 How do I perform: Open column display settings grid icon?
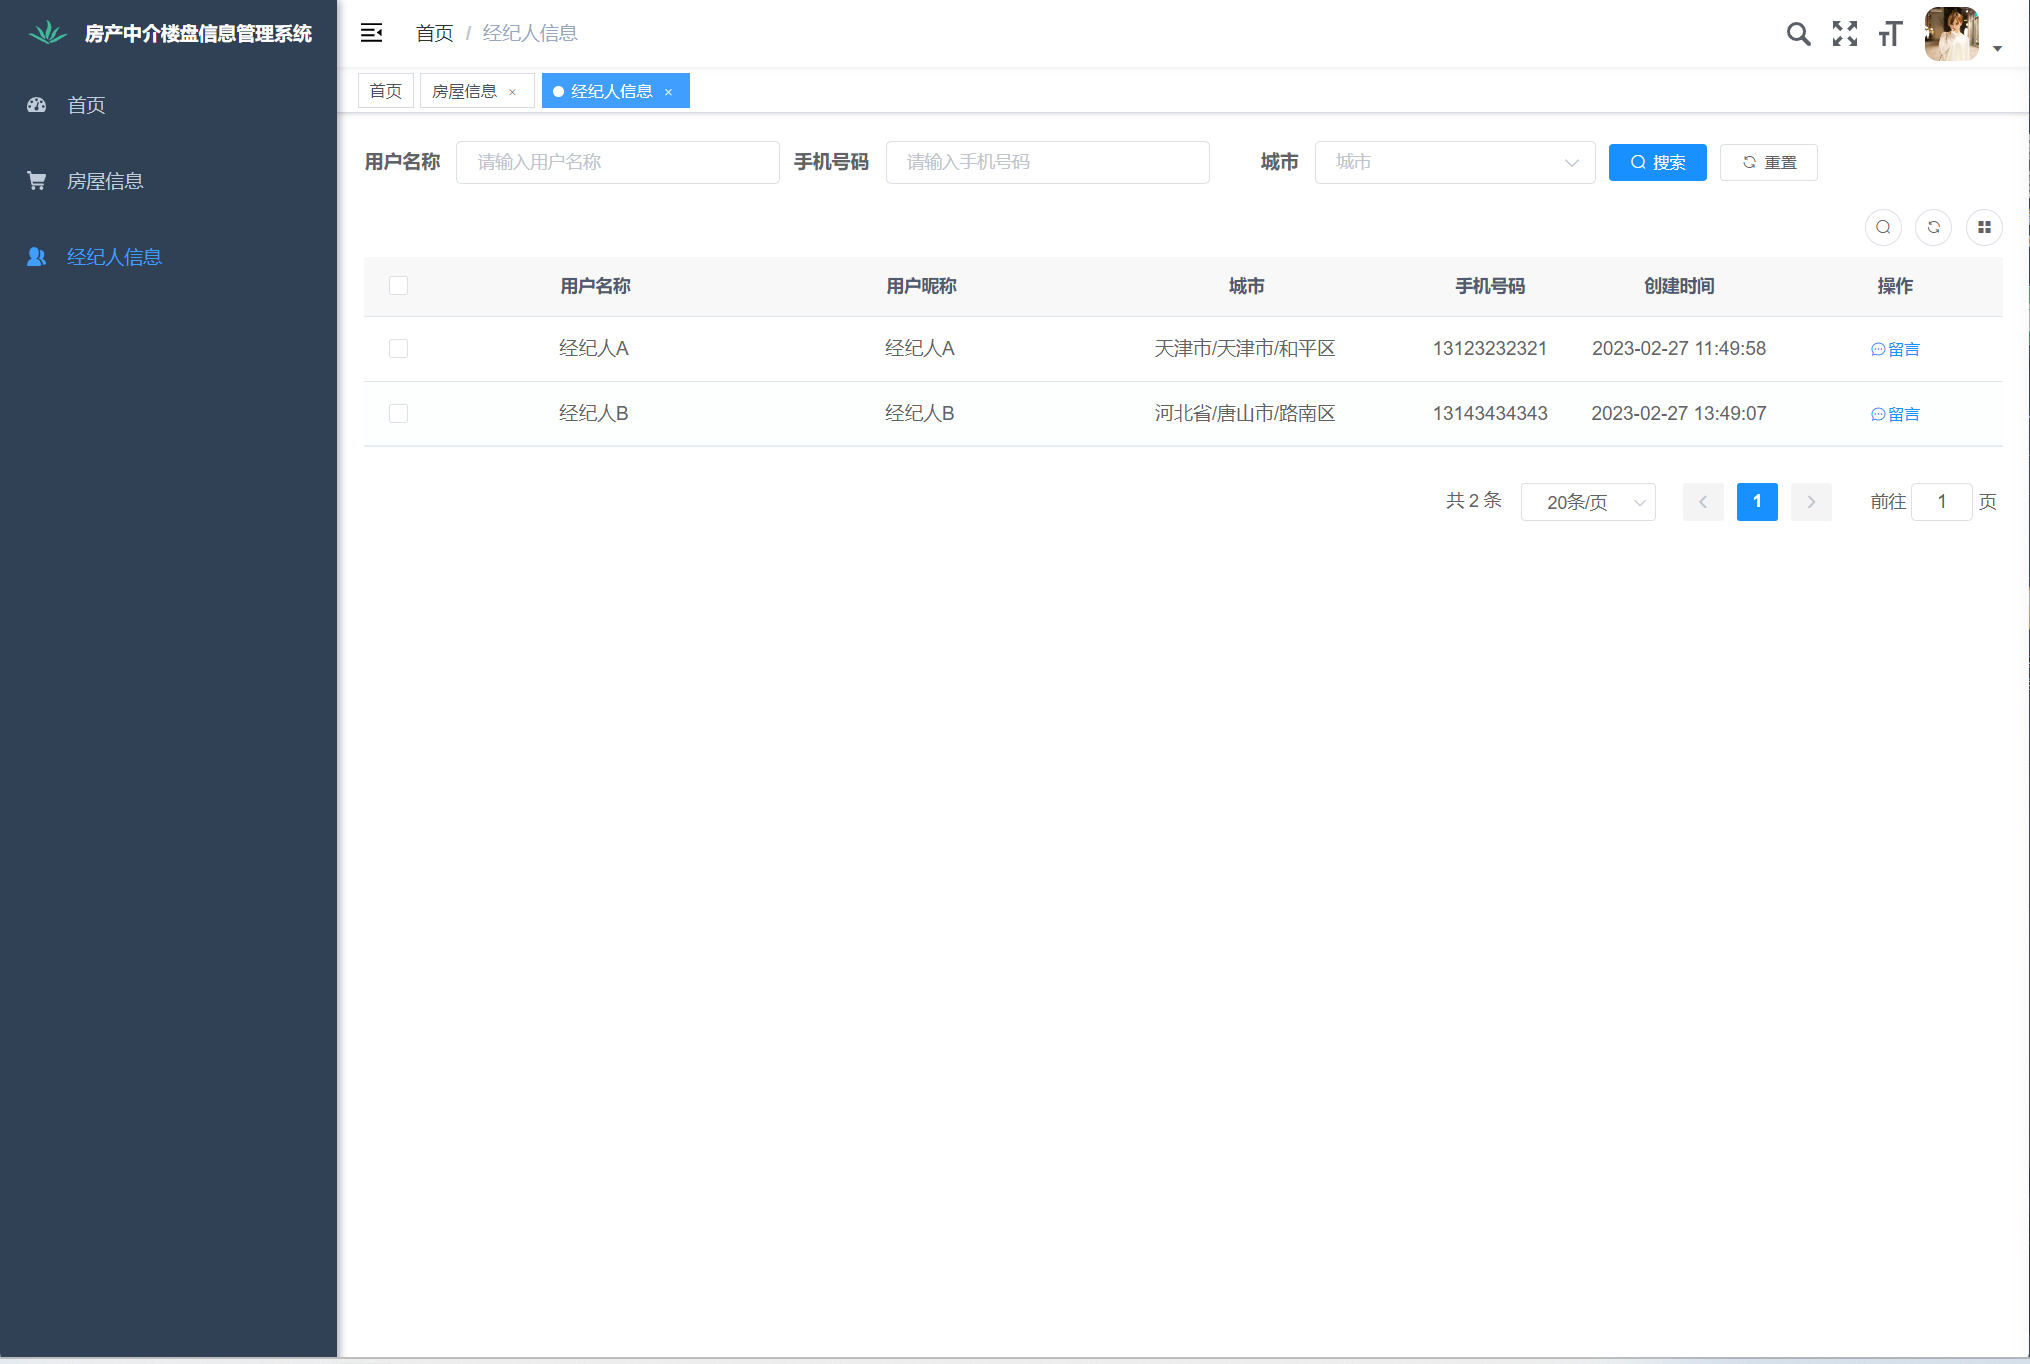click(x=1983, y=227)
